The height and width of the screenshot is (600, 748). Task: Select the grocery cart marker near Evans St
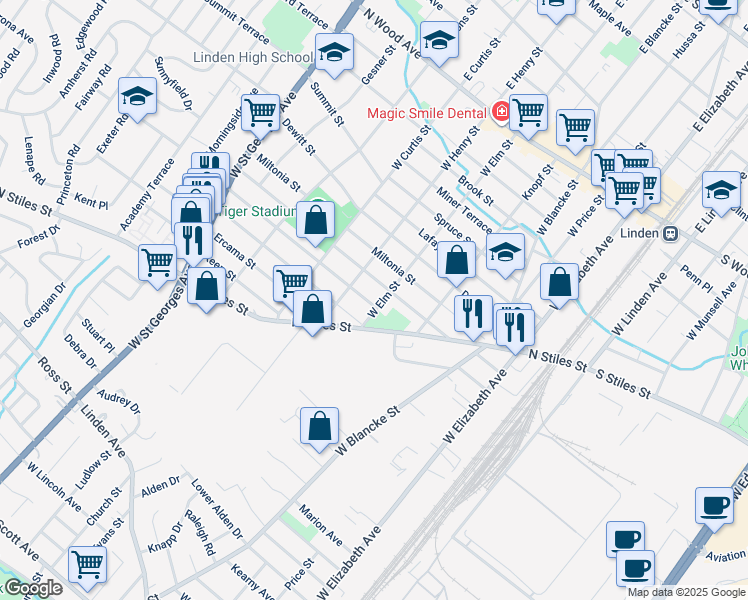(88, 564)
